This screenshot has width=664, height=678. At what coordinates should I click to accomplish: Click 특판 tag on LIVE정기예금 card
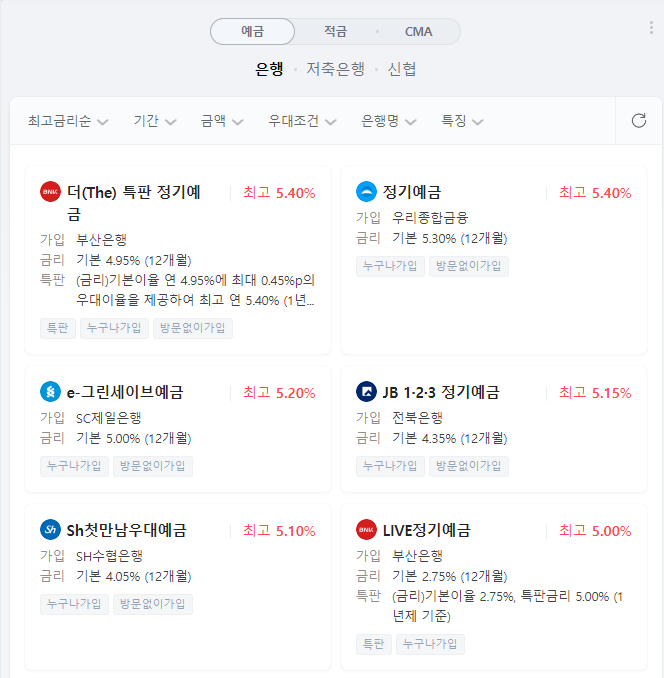pyautogui.click(x=374, y=644)
